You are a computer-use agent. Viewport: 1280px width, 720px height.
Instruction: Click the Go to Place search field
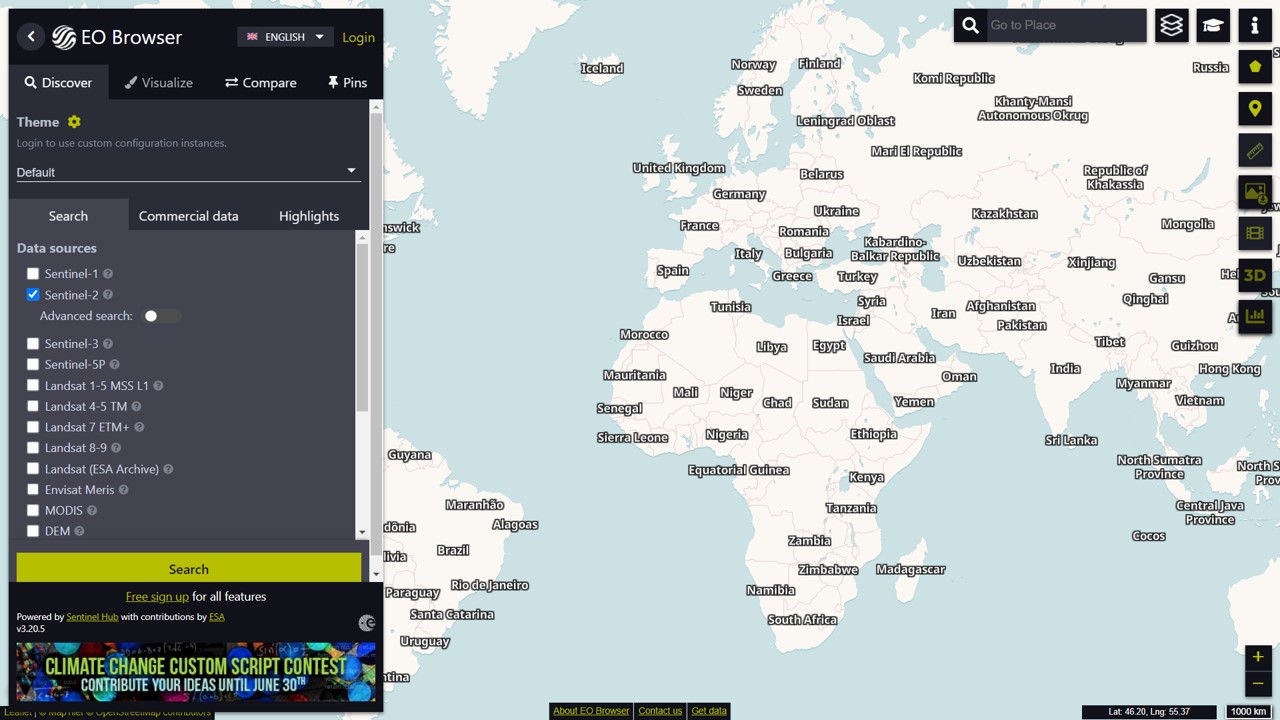pos(1062,25)
